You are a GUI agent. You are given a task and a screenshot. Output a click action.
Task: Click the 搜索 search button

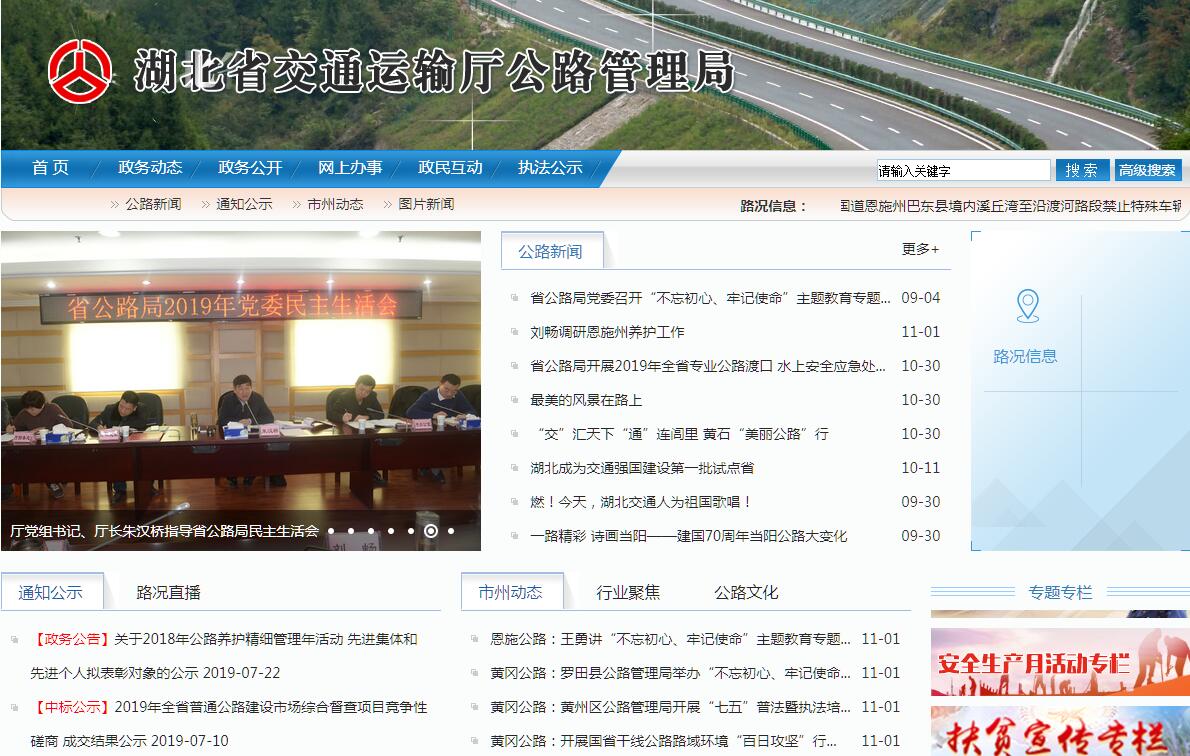click(1082, 170)
